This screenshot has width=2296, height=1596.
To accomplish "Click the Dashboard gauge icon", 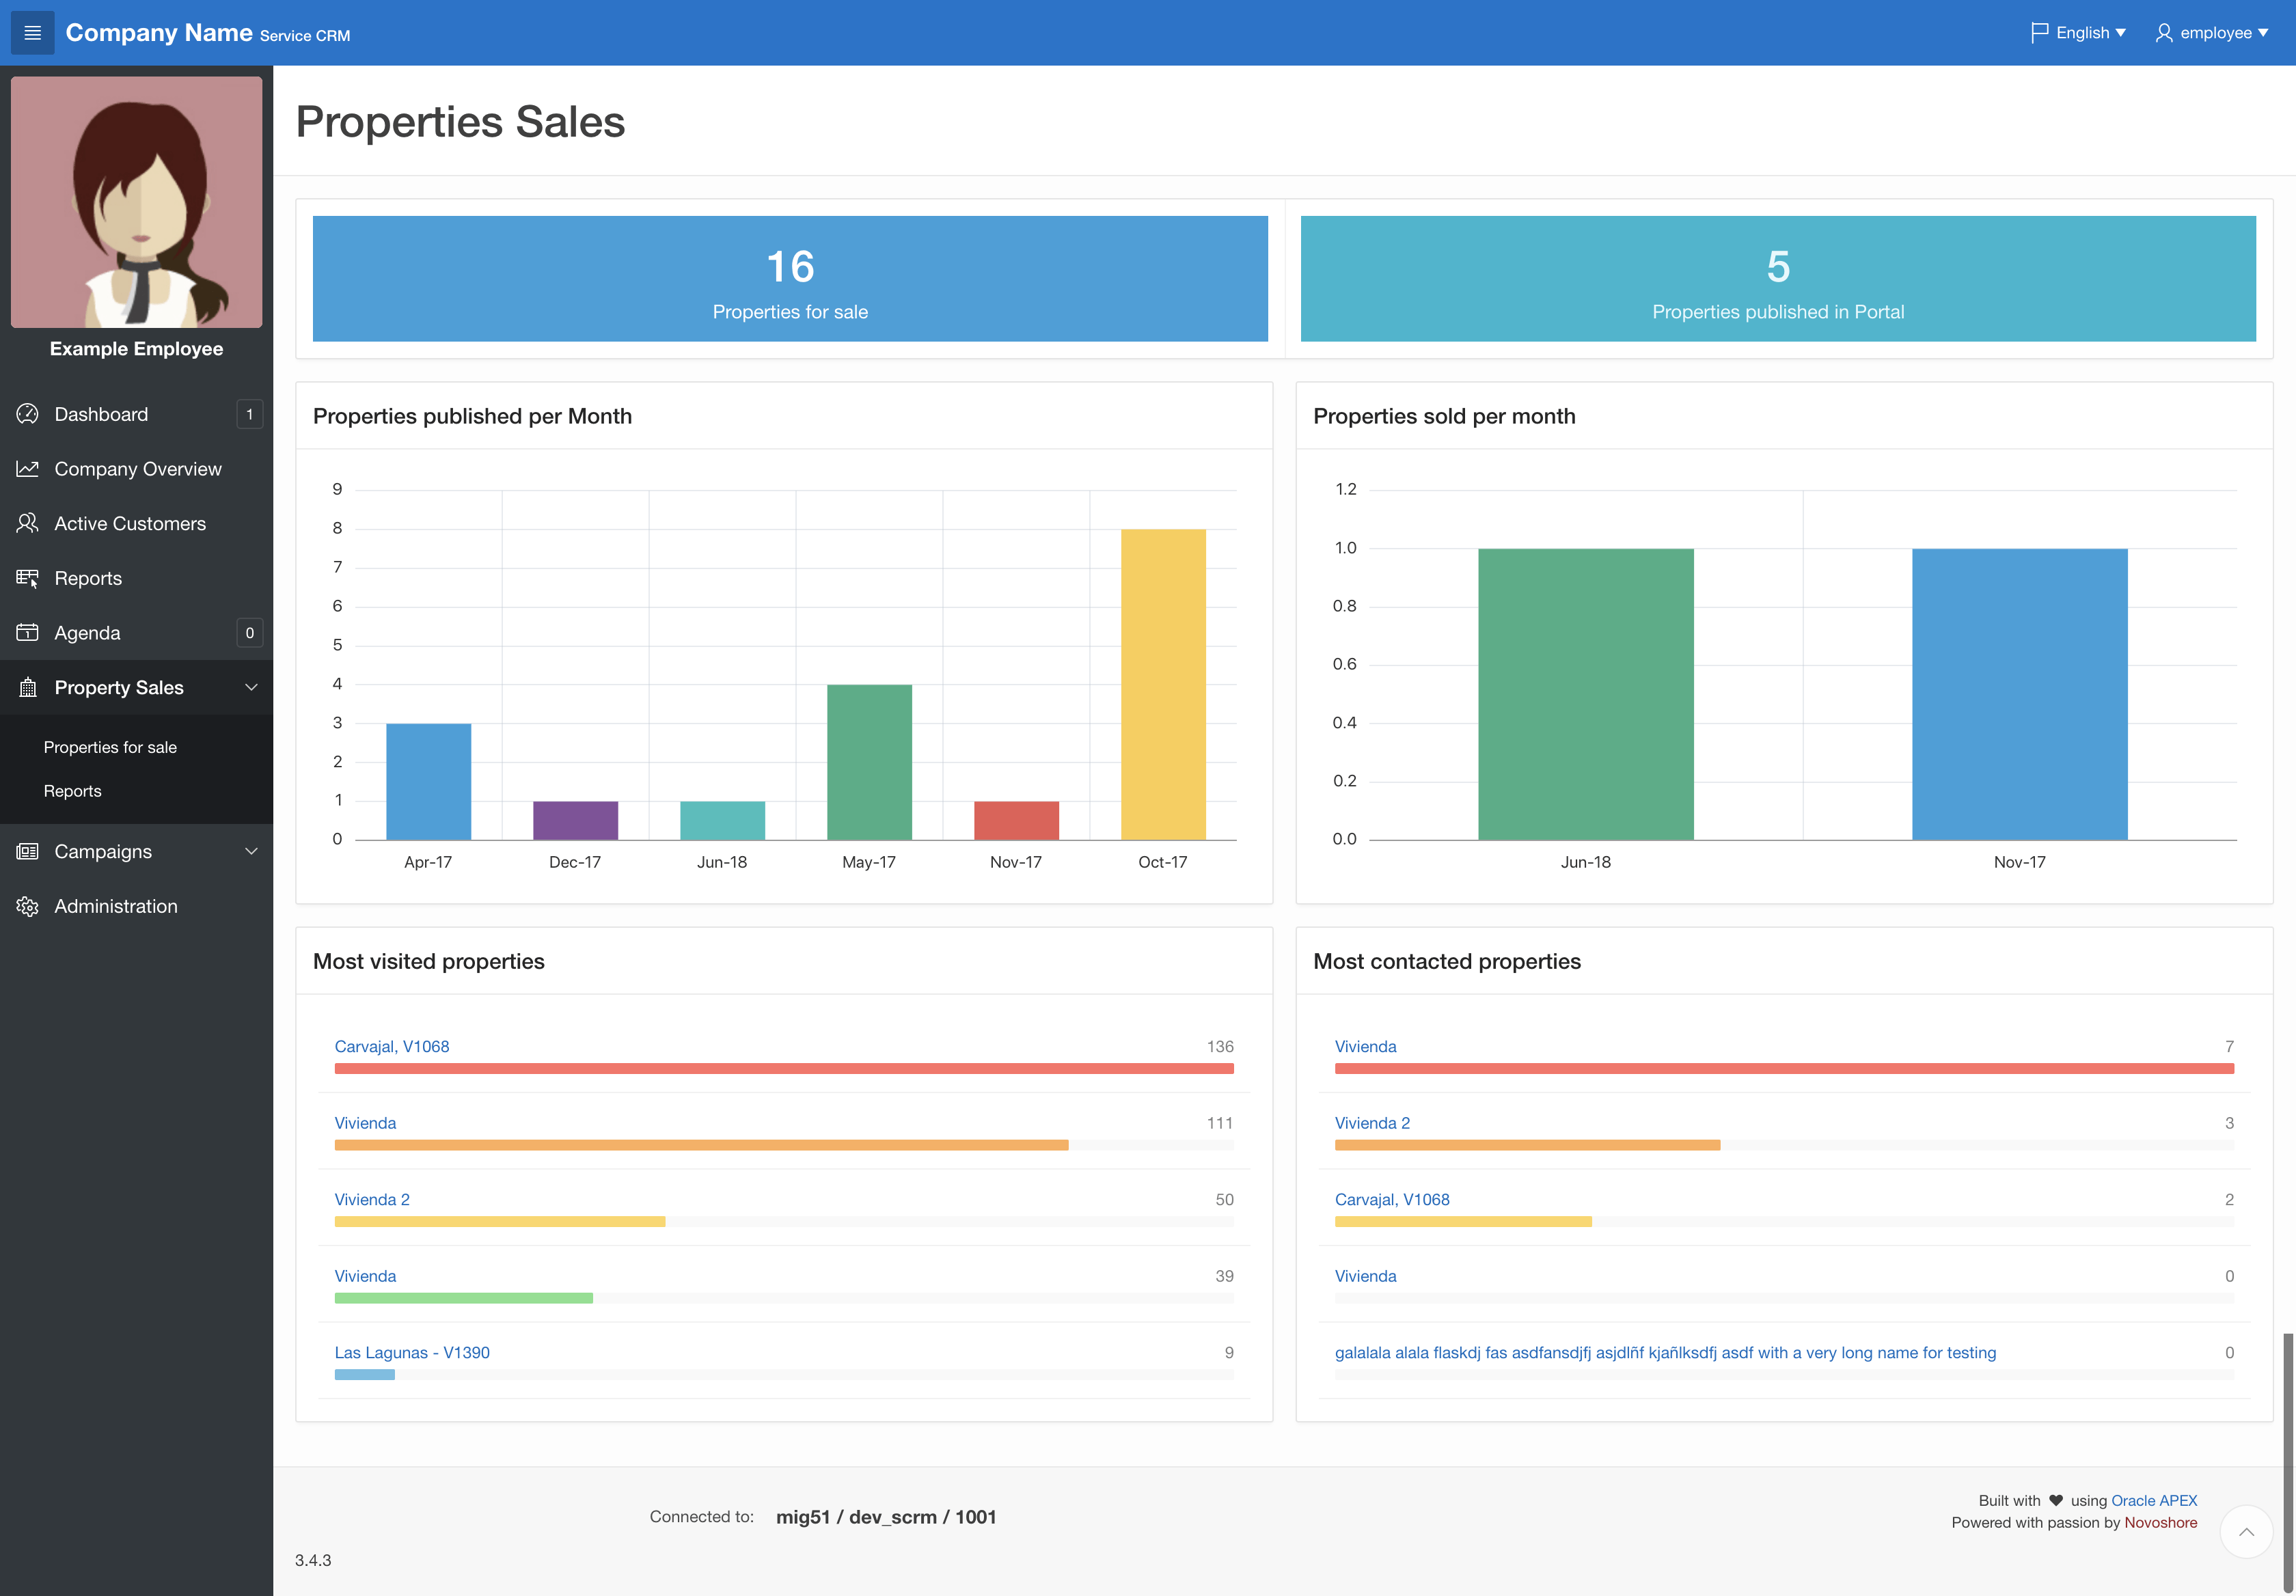I will [x=27, y=414].
